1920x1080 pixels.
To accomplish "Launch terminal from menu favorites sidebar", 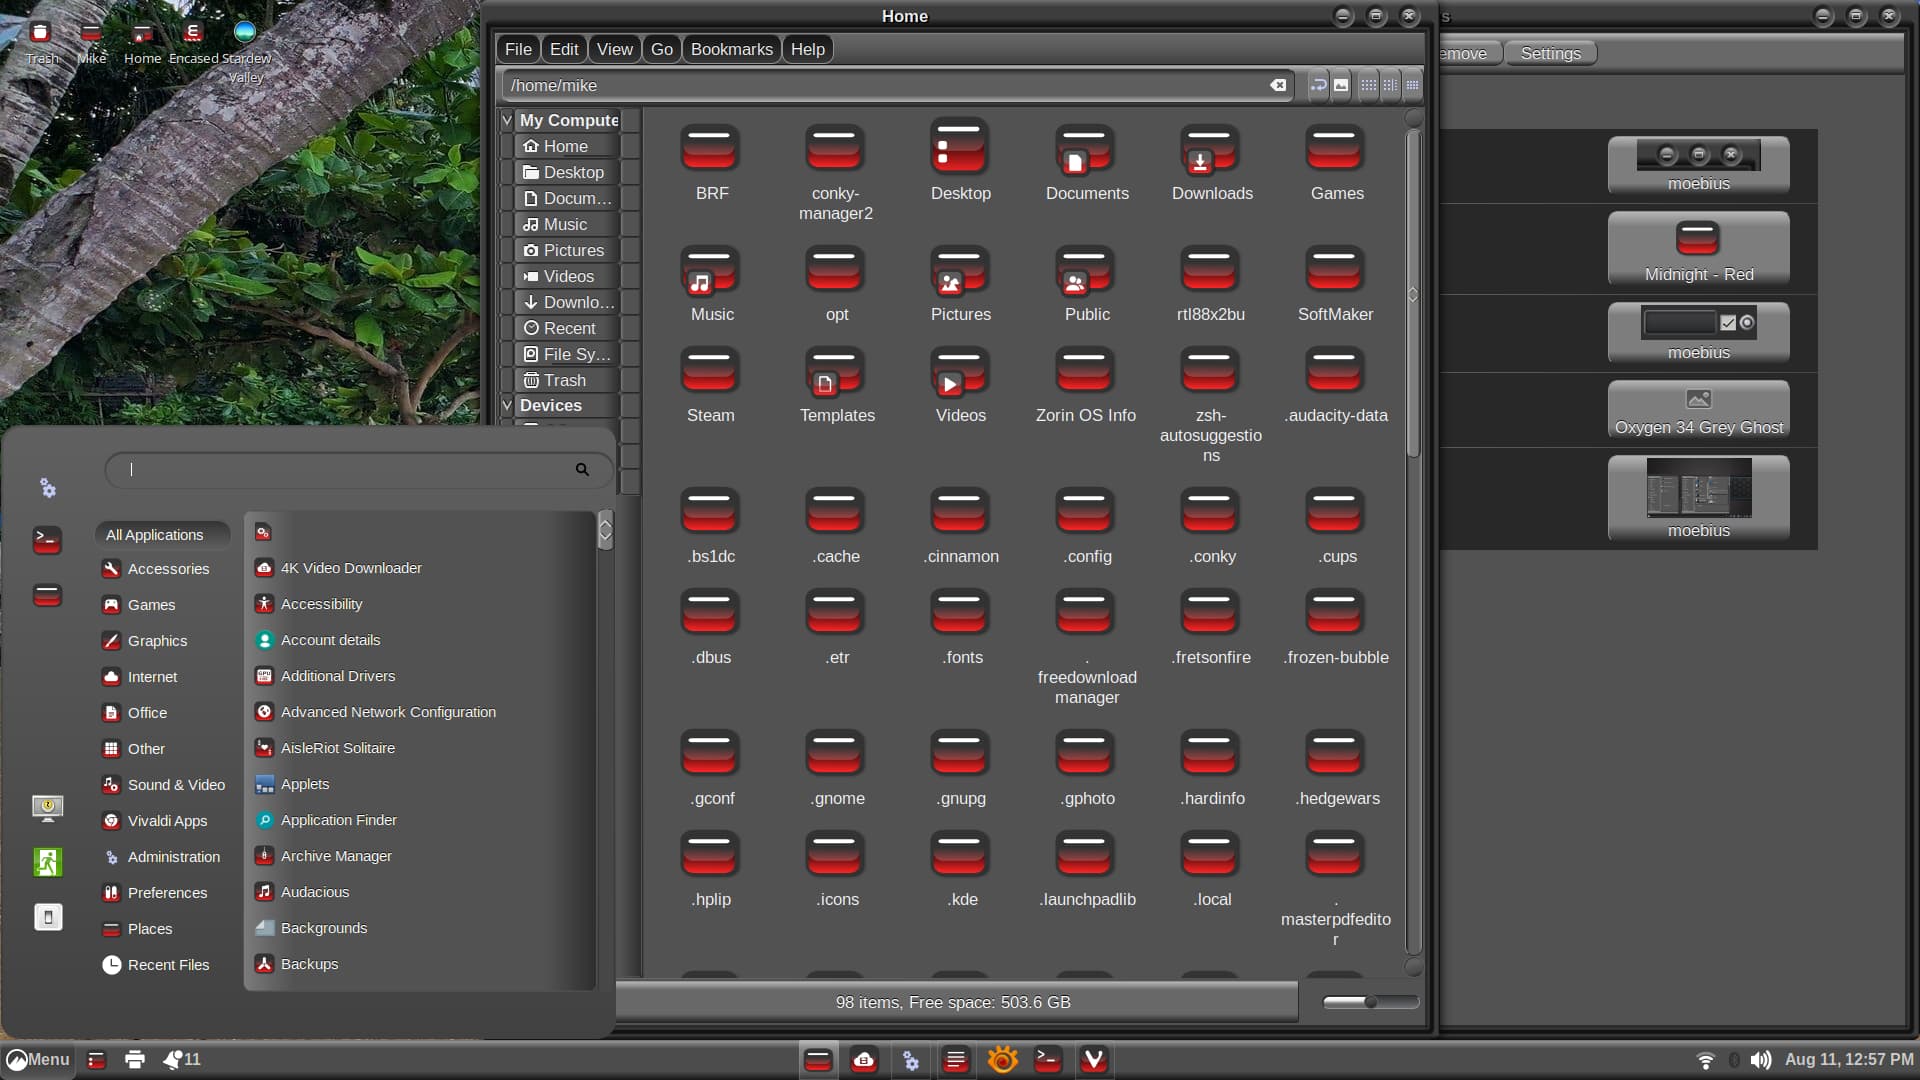I will [x=47, y=539].
